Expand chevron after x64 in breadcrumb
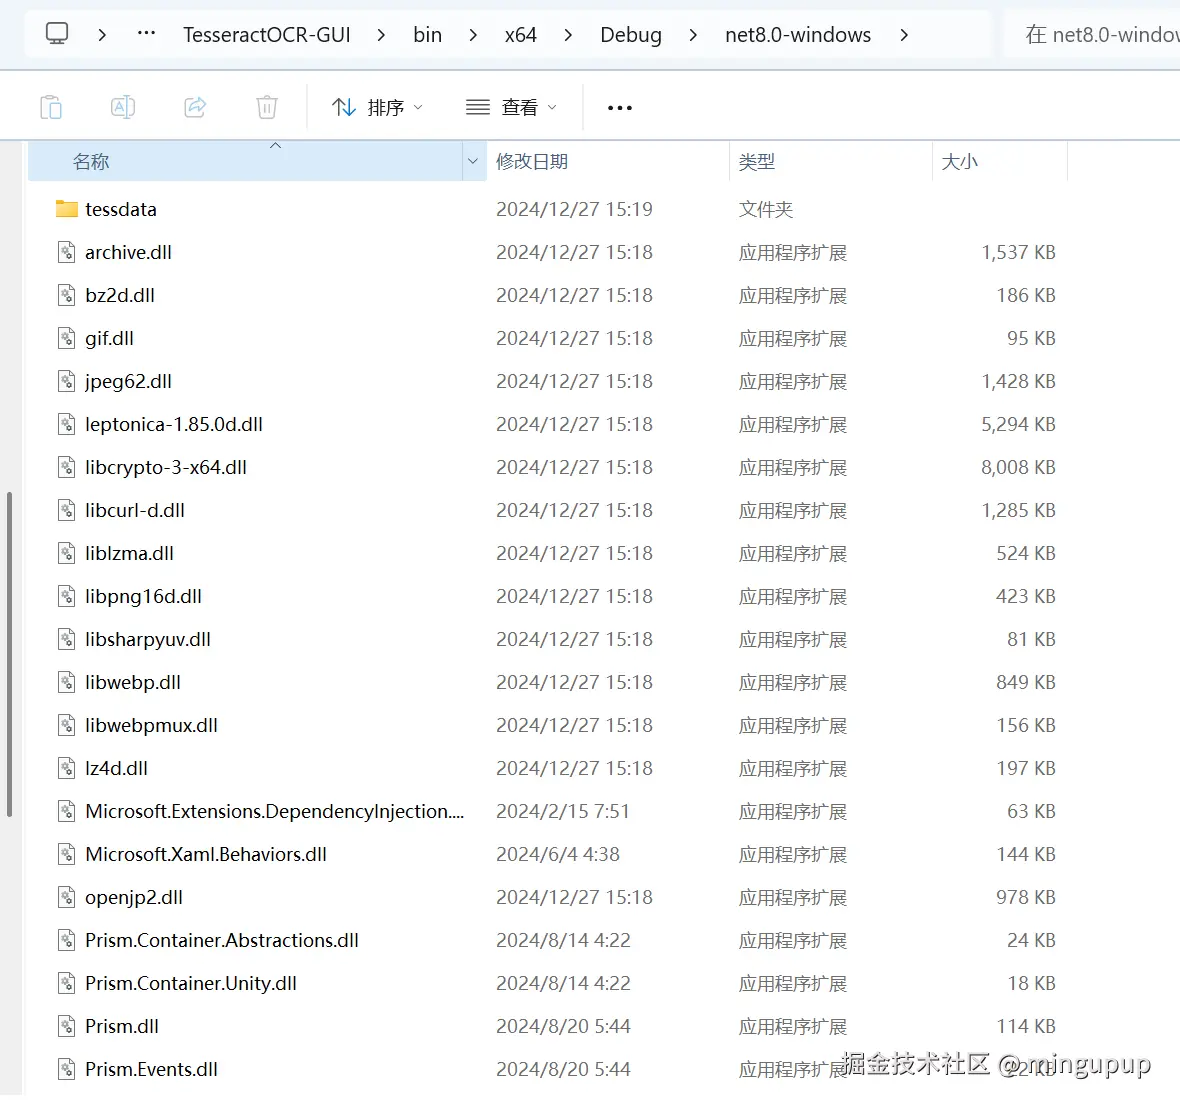The image size is (1180, 1108). coord(567,35)
